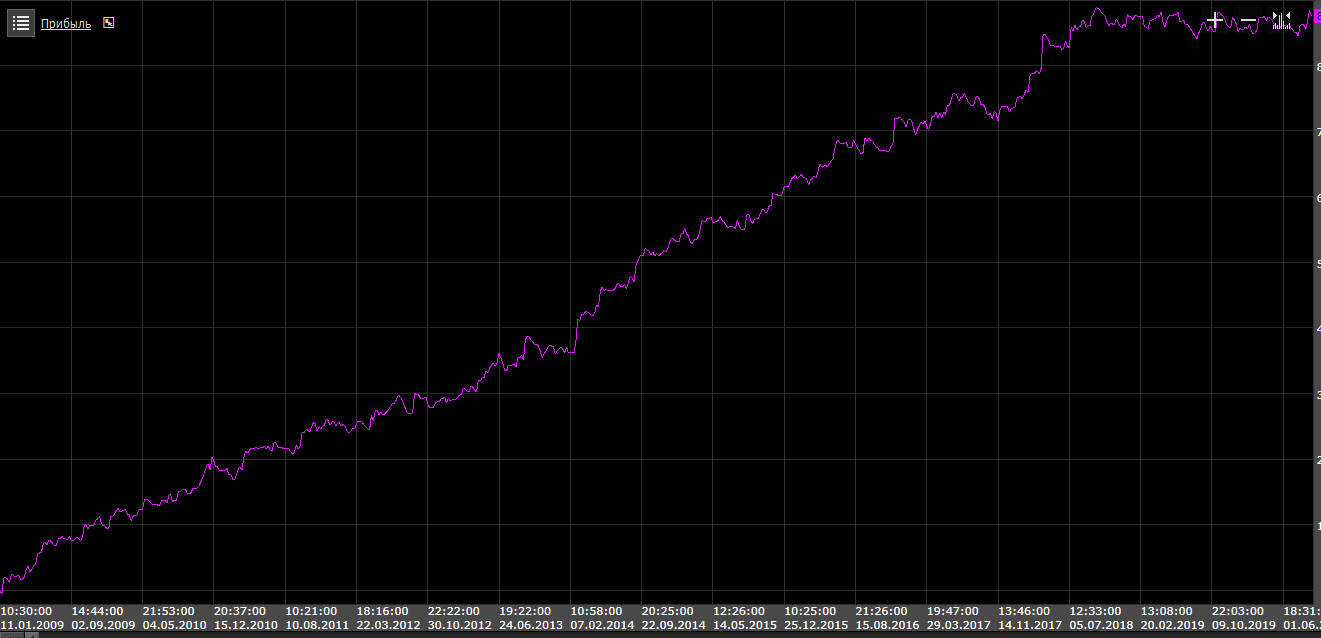Click the 22.03.2012 date label
The height and width of the screenshot is (638, 1321).
click(x=388, y=624)
